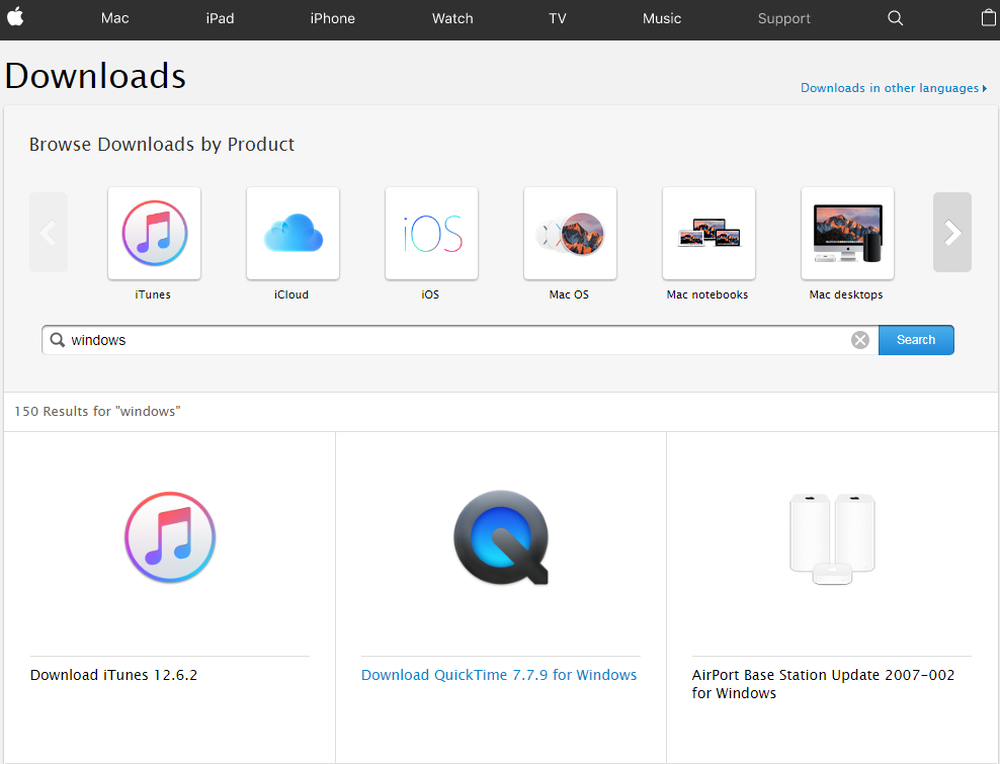Open the Mac menu item

pyautogui.click(x=114, y=18)
